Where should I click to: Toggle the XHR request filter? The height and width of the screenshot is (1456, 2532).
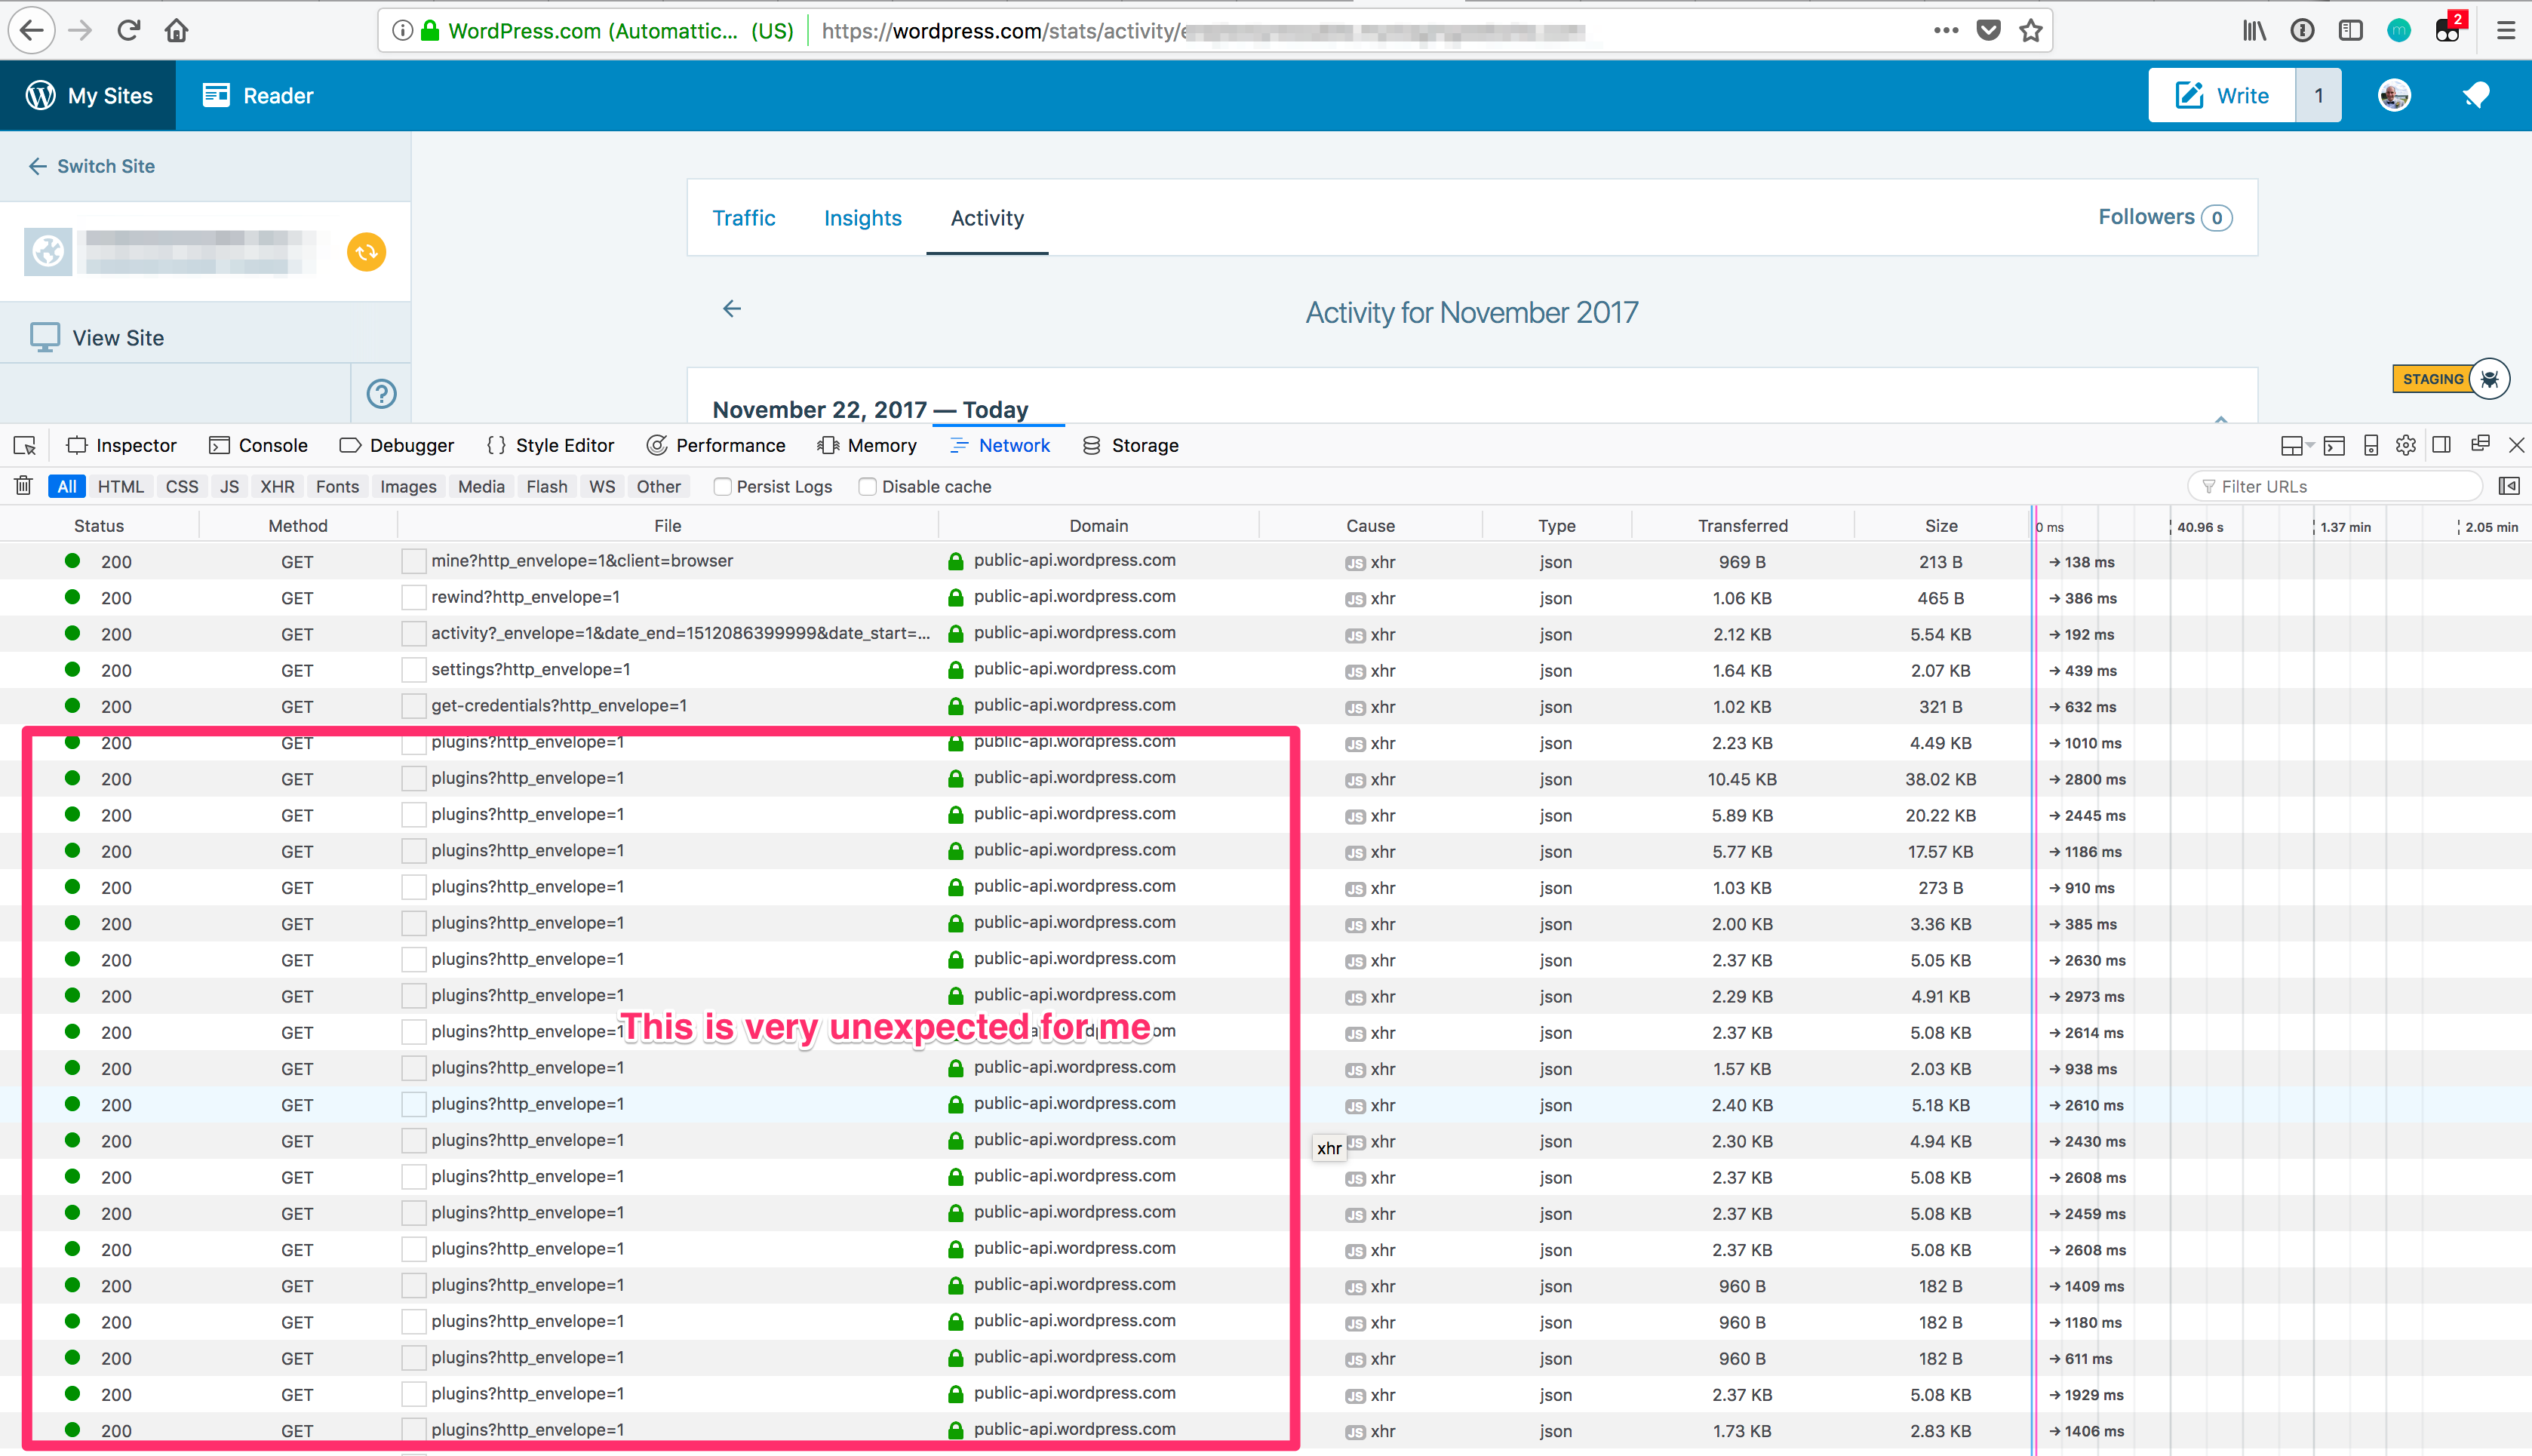click(277, 487)
